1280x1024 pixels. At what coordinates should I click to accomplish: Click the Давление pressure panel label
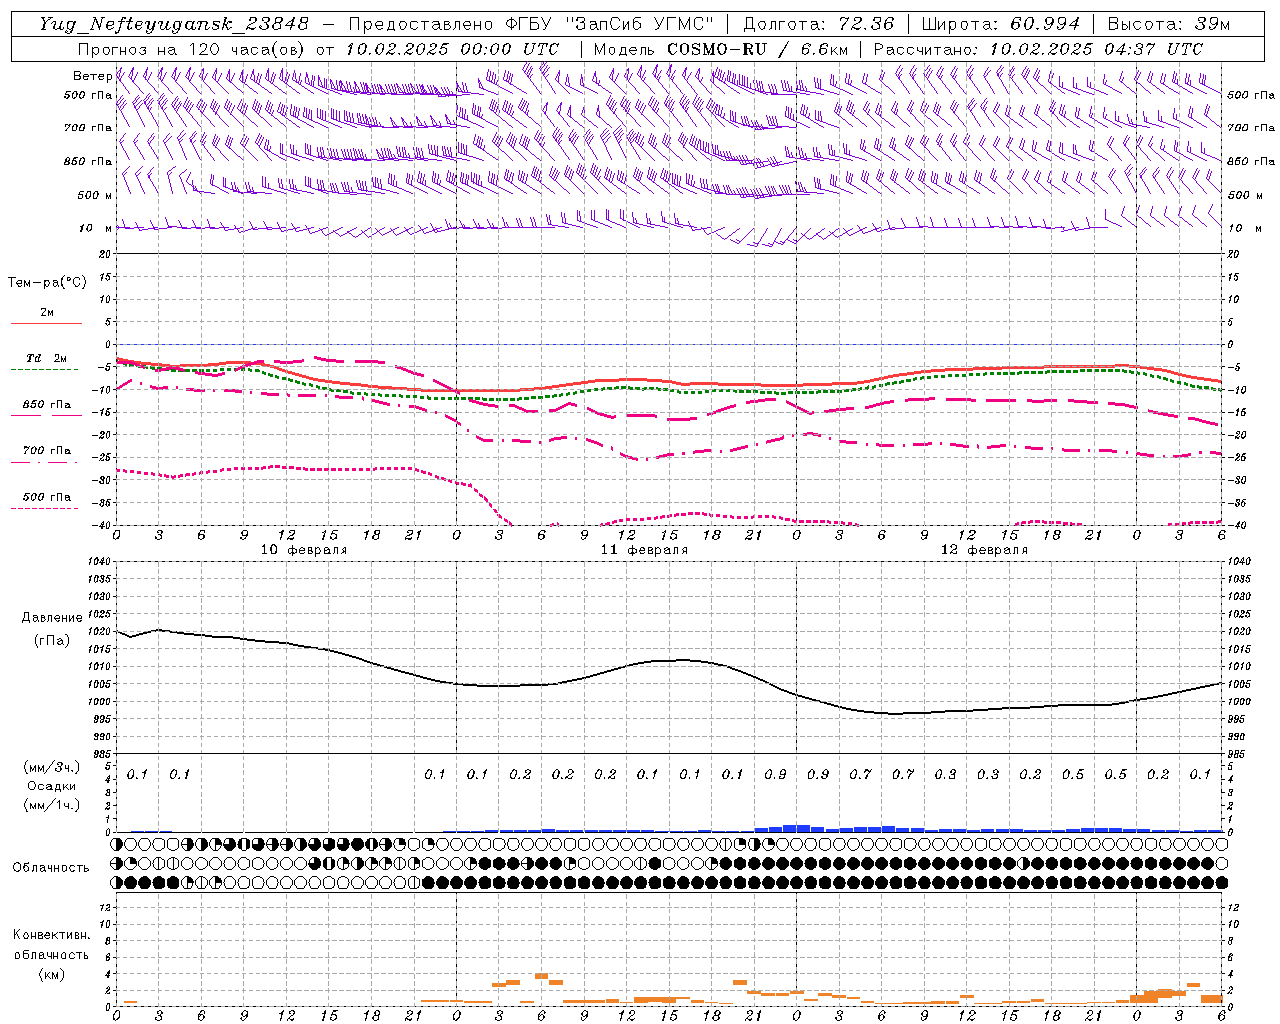point(52,618)
